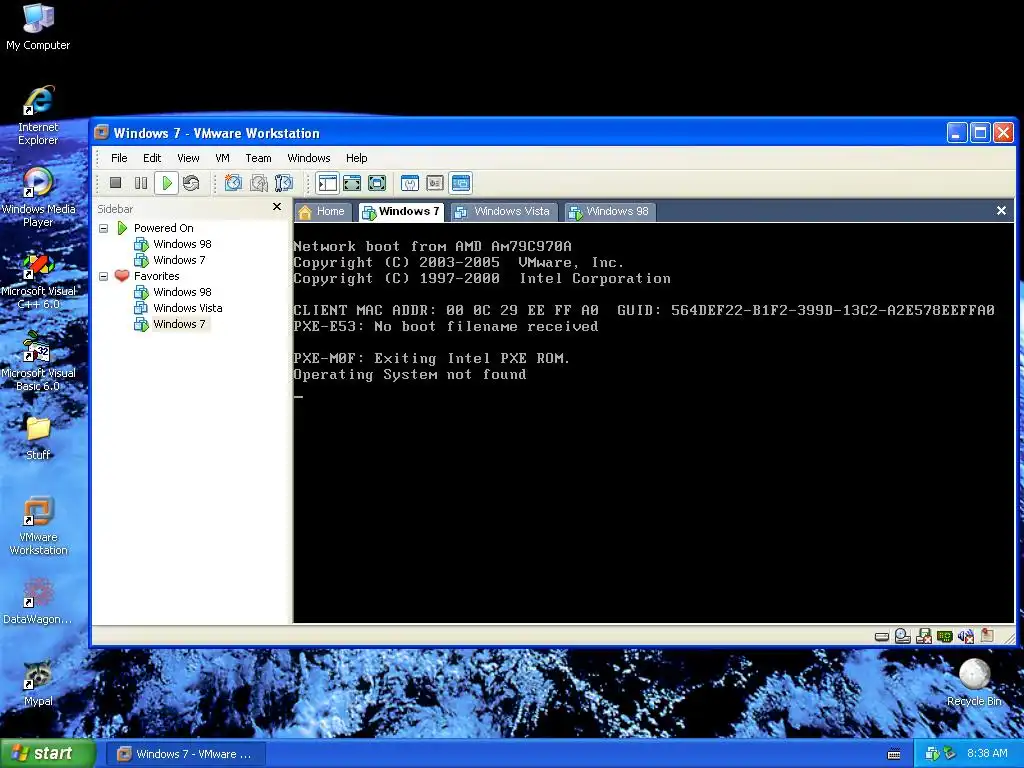Click the Windows Start button
Screen dimensions: 1024x768
coord(47,754)
